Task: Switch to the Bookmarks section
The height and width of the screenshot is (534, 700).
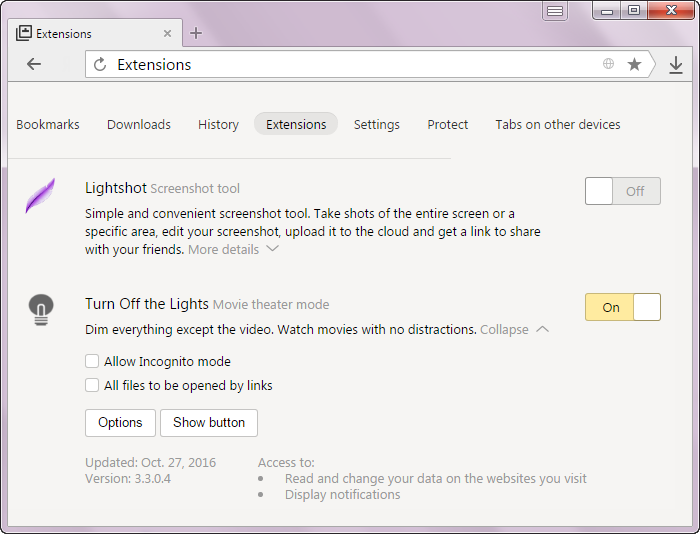Action: (x=48, y=124)
